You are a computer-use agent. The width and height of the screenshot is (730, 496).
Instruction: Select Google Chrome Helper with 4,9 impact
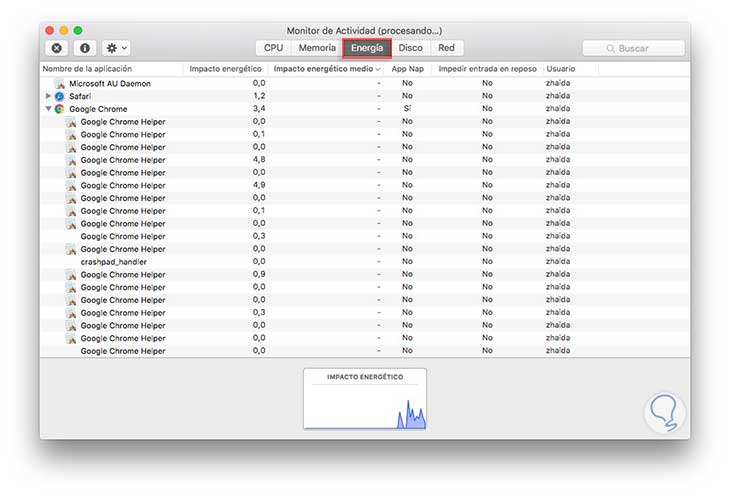(123, 186)
